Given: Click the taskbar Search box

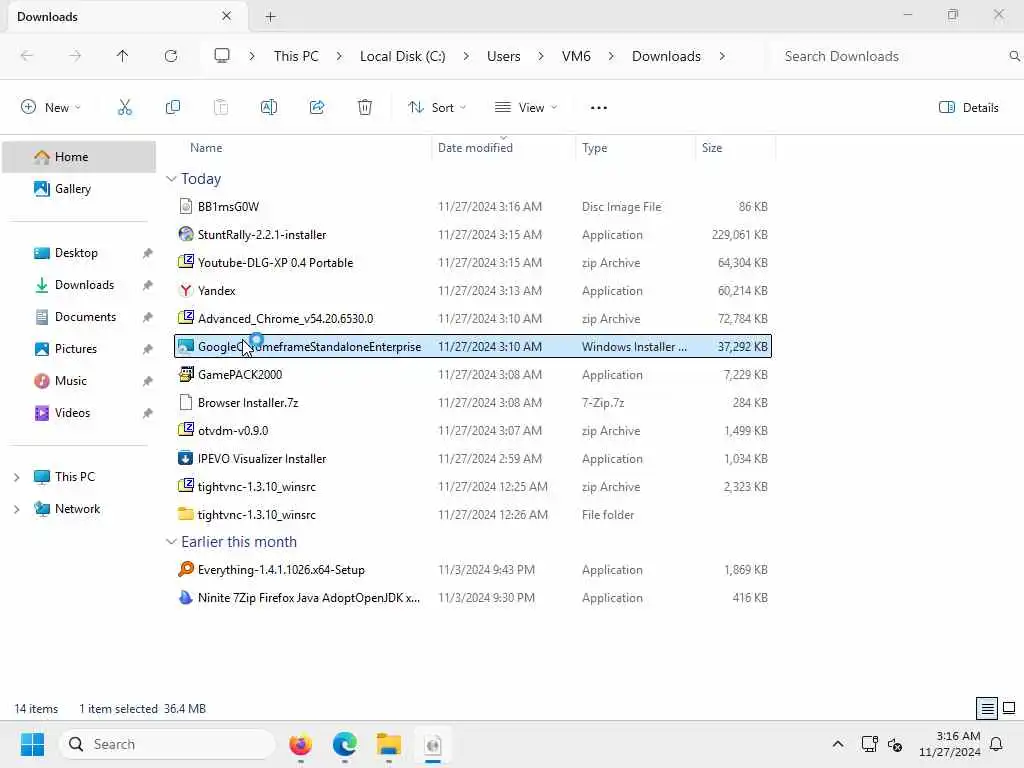Looking at the screenshot, I should 167,744.
